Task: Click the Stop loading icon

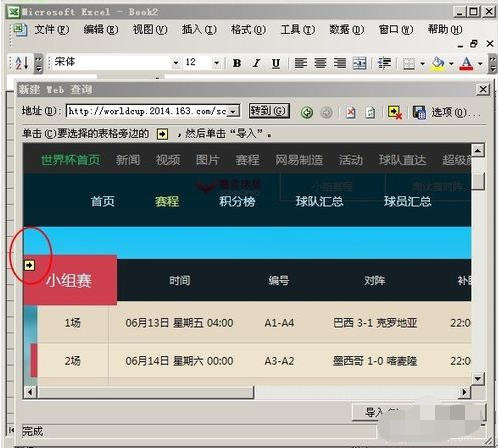Action: coord(350,112)
